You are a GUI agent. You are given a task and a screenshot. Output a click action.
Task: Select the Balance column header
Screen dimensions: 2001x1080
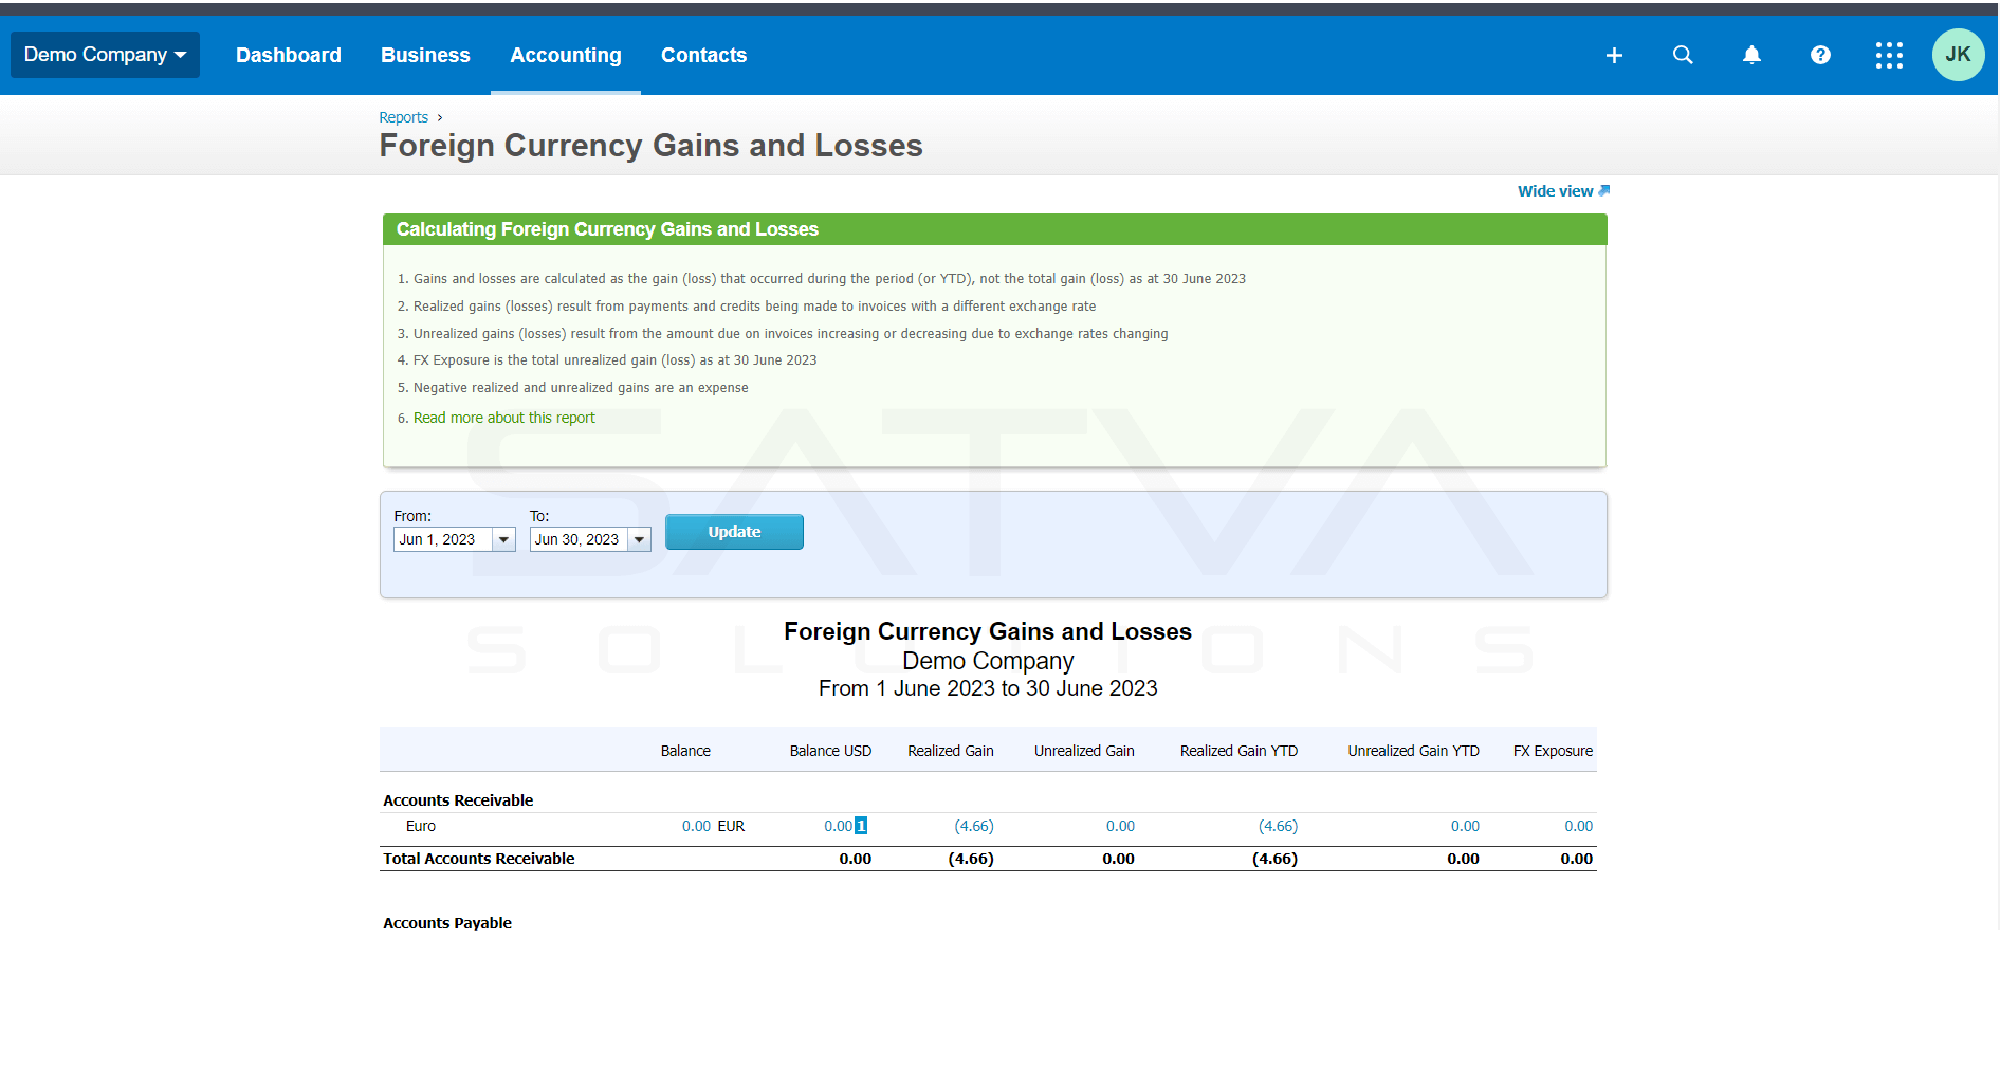[x=685, y=751]
